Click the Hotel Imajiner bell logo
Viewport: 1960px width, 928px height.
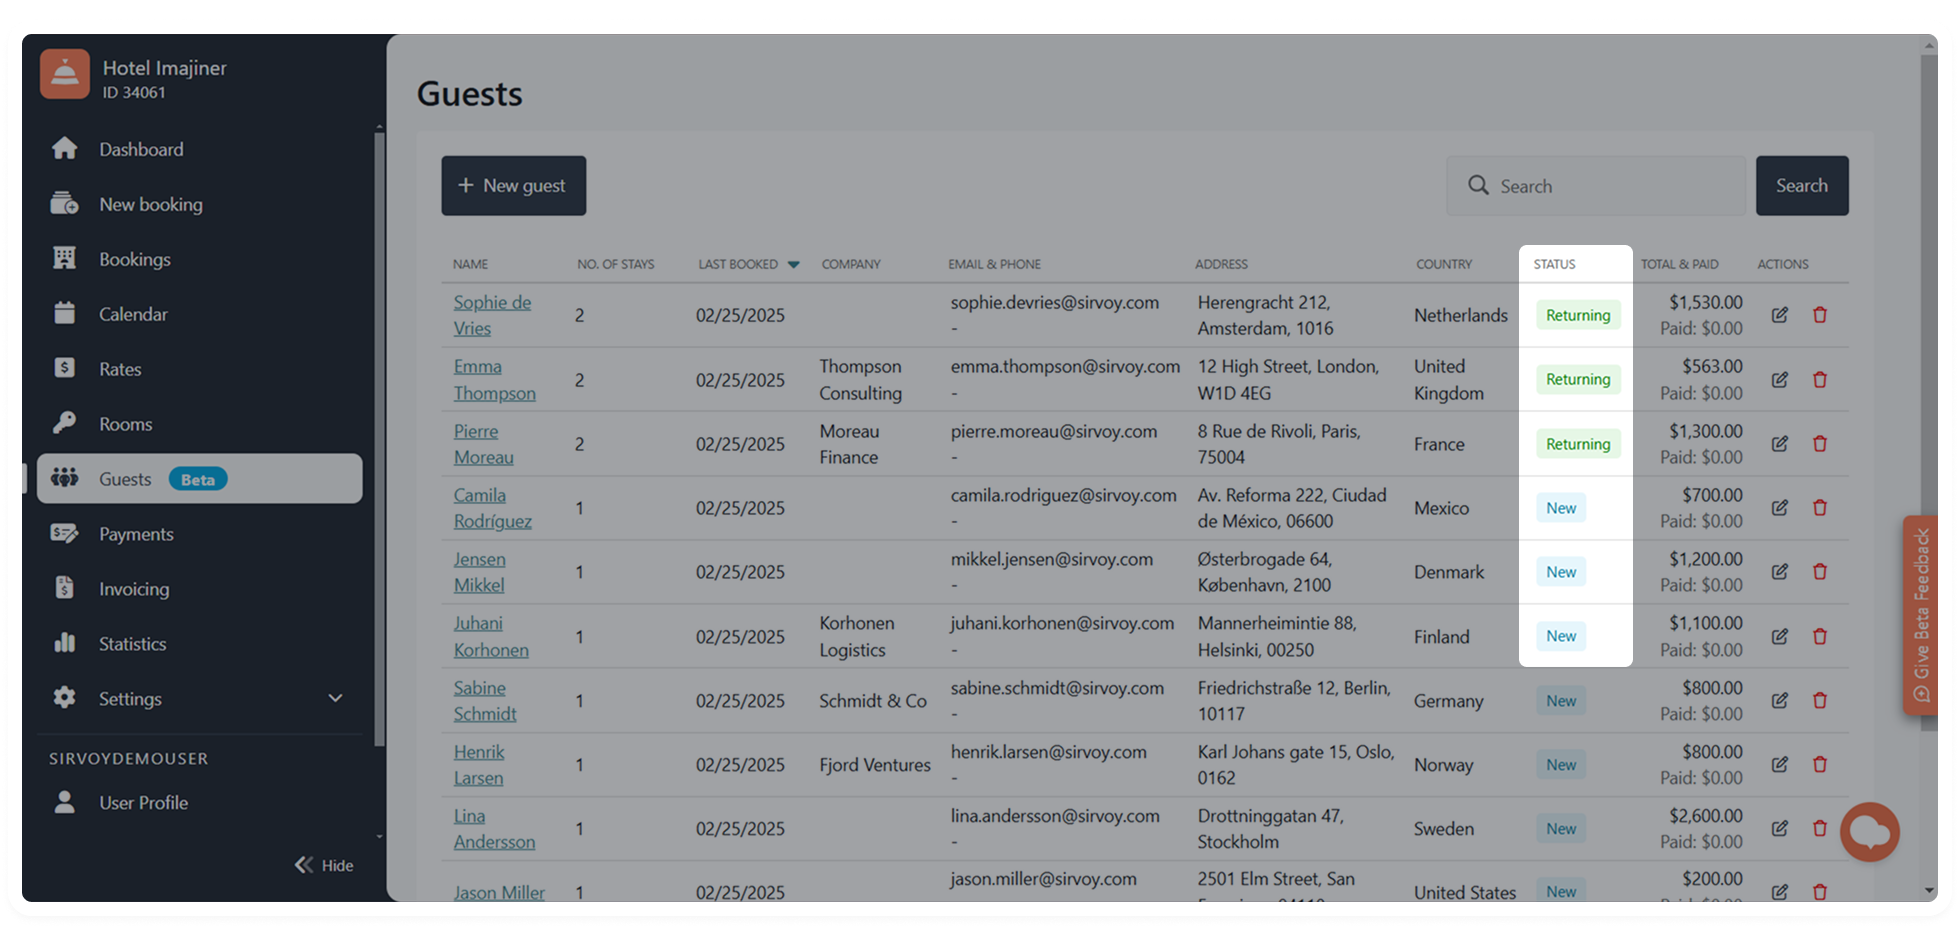point(65,75)
